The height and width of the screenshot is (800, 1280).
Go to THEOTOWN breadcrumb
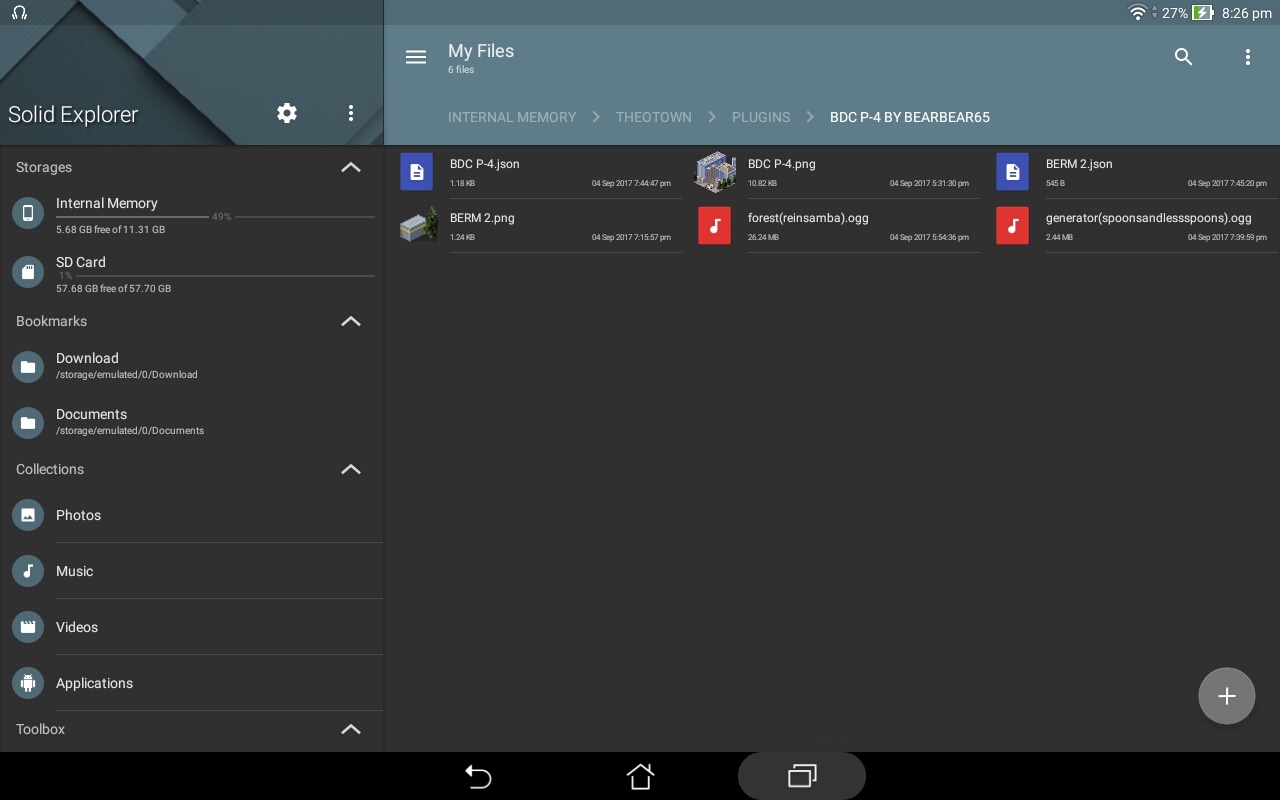(654, 117)
